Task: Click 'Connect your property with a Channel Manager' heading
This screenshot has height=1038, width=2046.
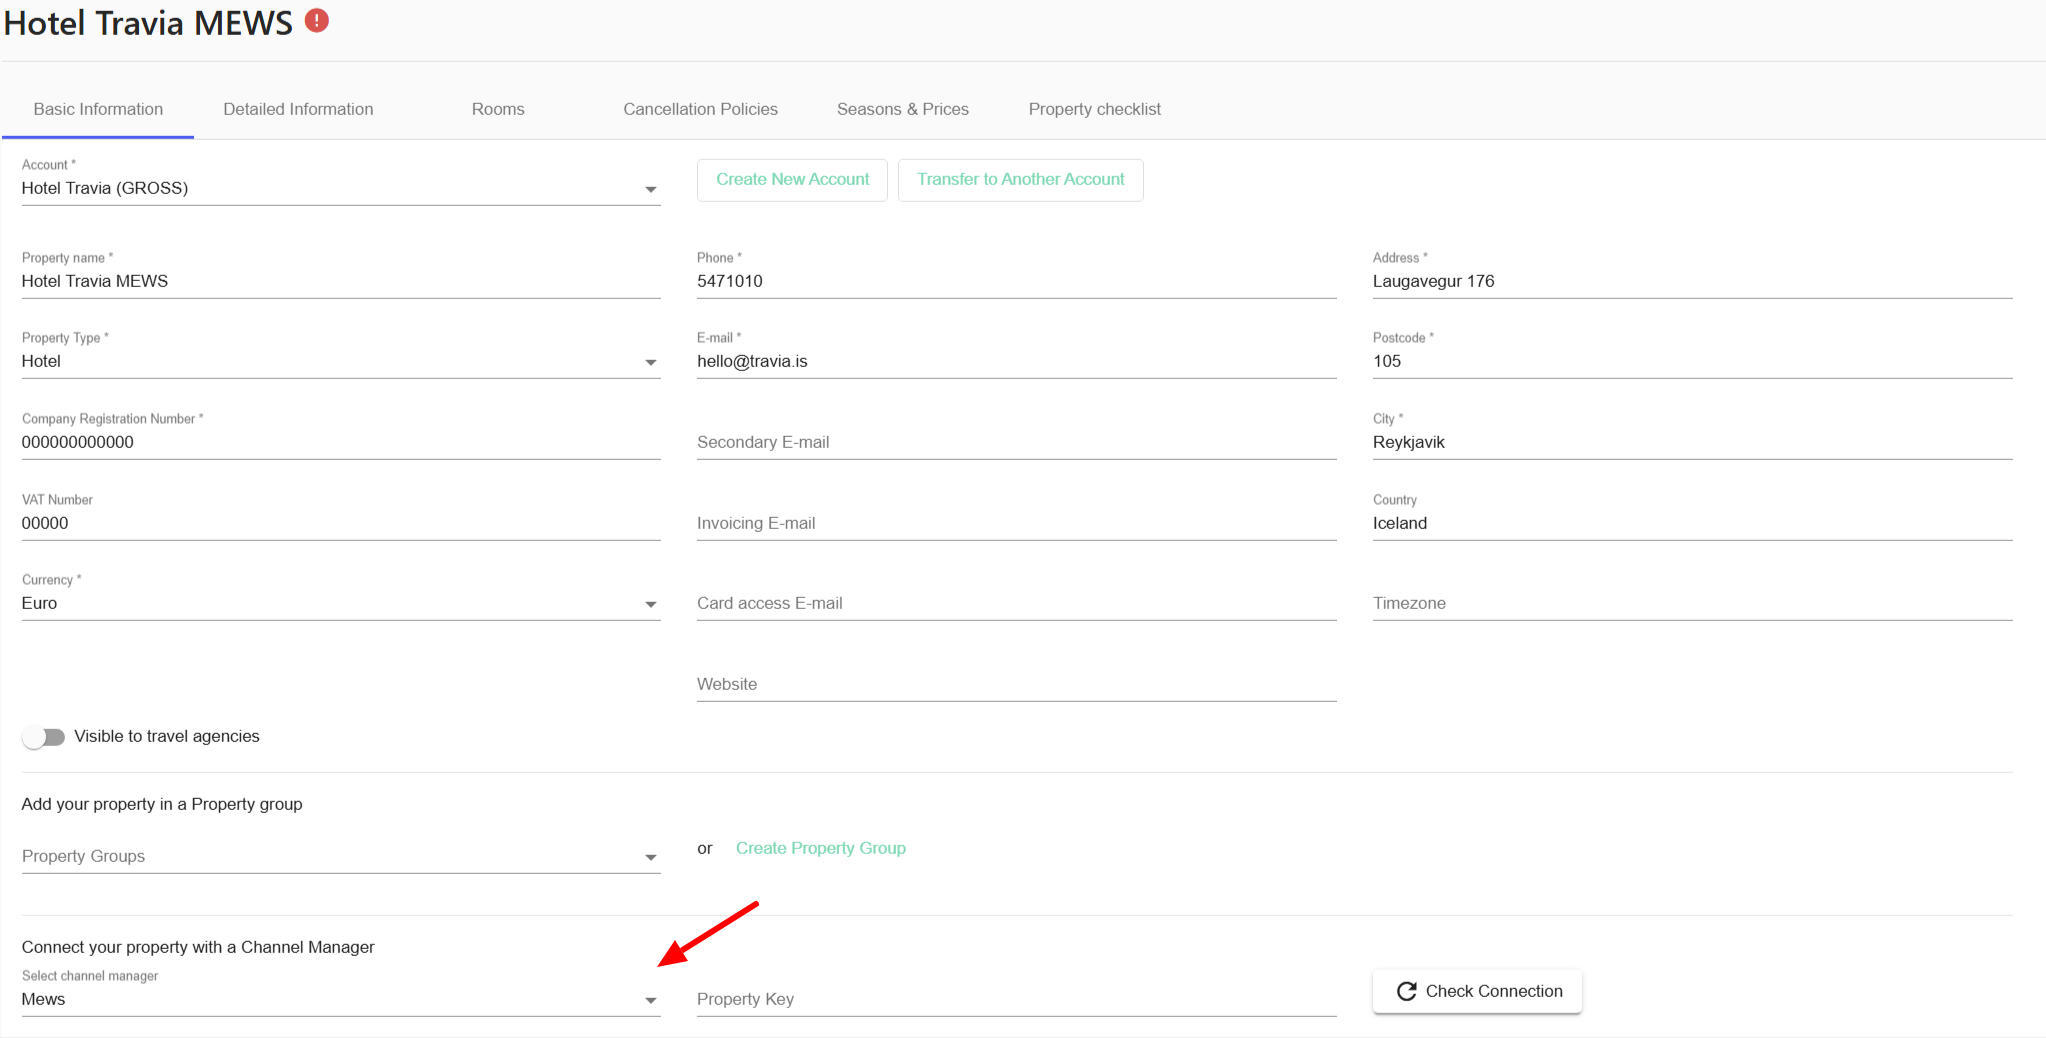Action: (x=198, y=947)
